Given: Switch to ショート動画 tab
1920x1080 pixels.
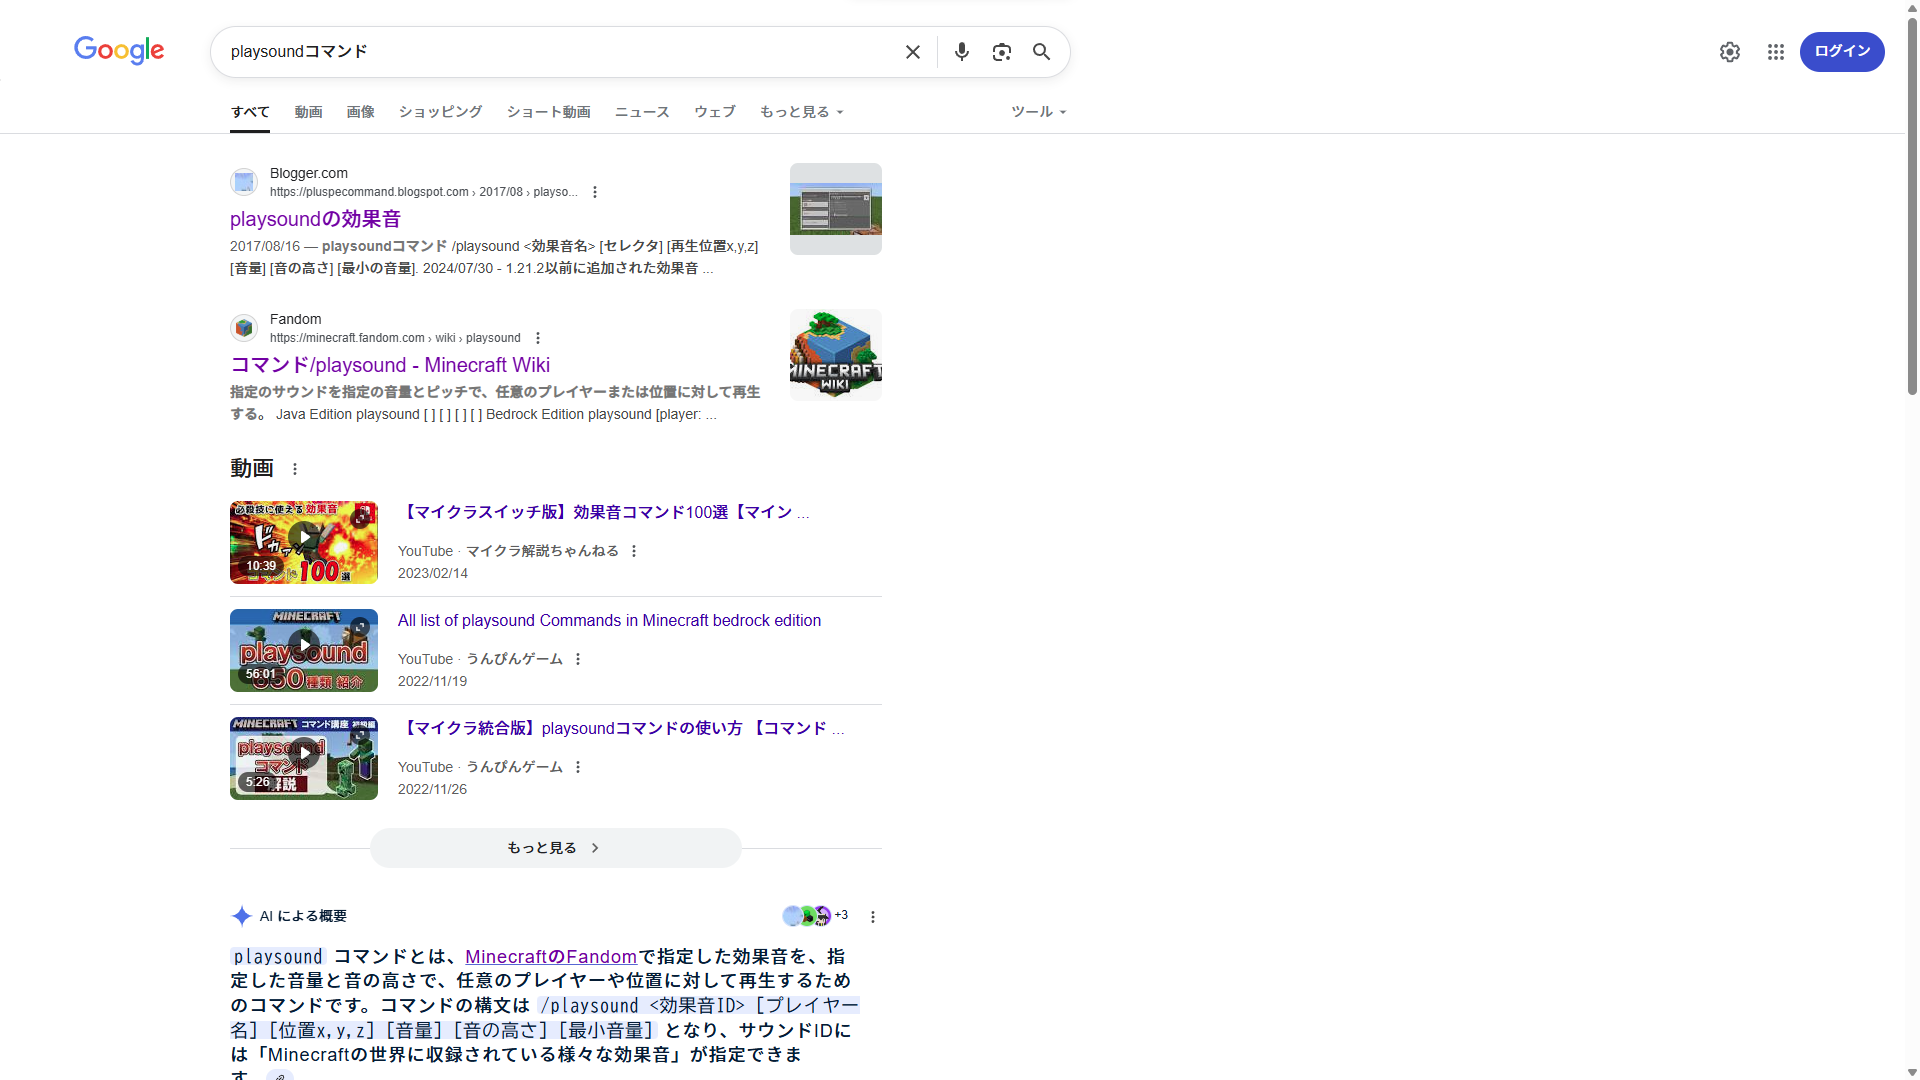Looking at the screenshot, I should click(548, 112).
